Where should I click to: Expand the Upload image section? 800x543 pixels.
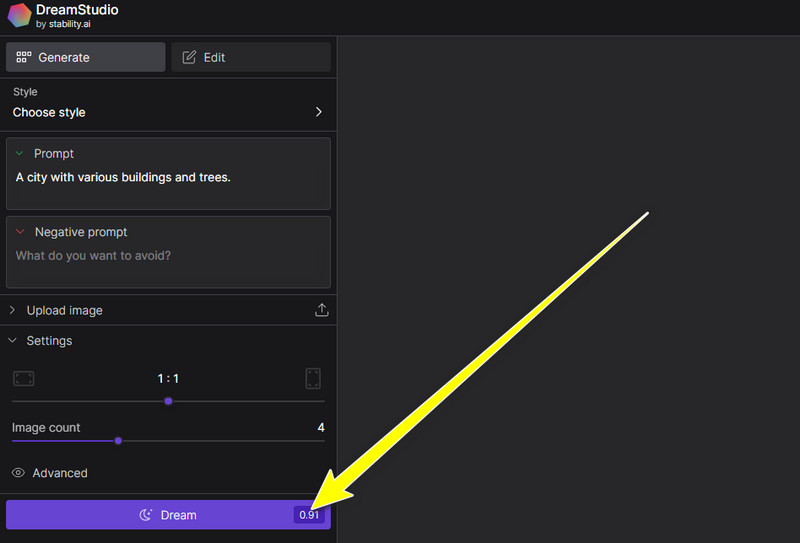pyautogui.click(x=13, y=310)
